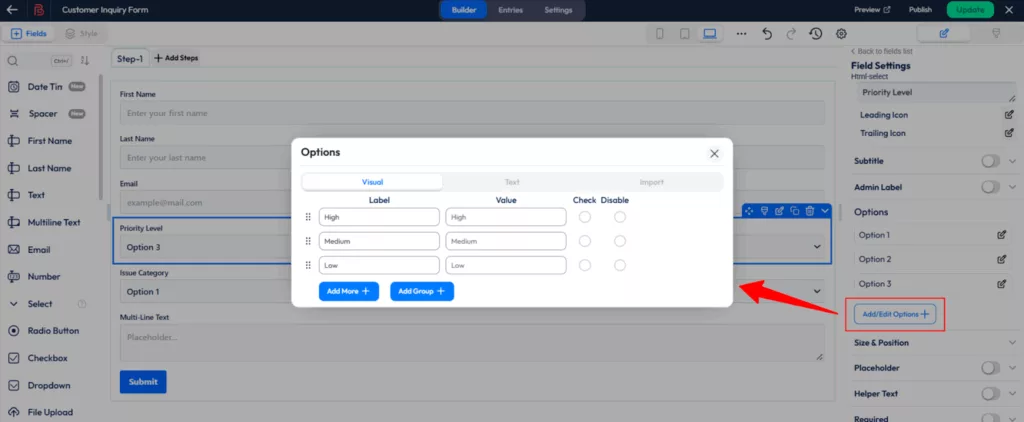
Task: Click the back arrow beside form logo
Action: click(13, 9)
